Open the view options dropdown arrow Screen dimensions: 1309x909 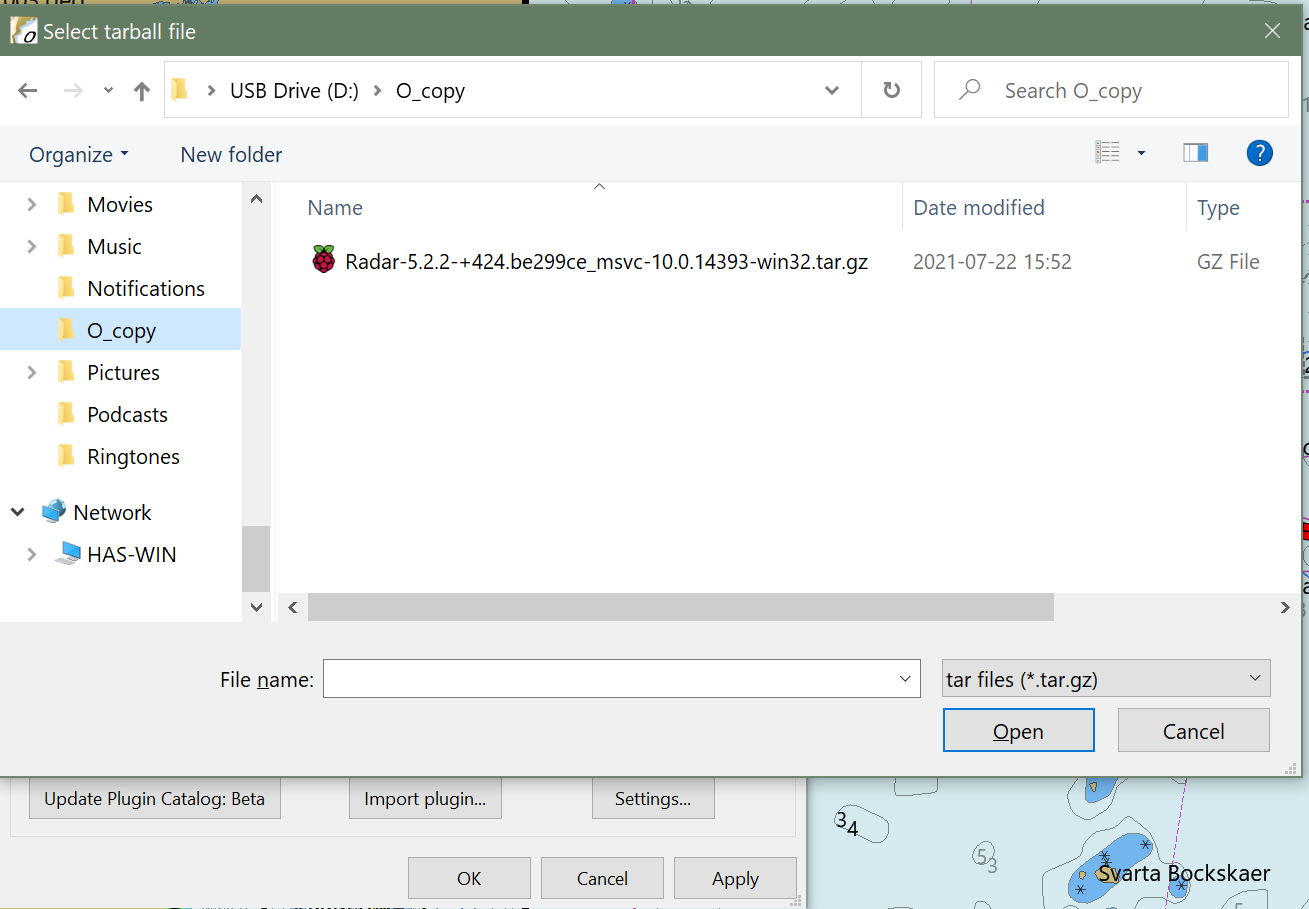(x=1140, y=153)
